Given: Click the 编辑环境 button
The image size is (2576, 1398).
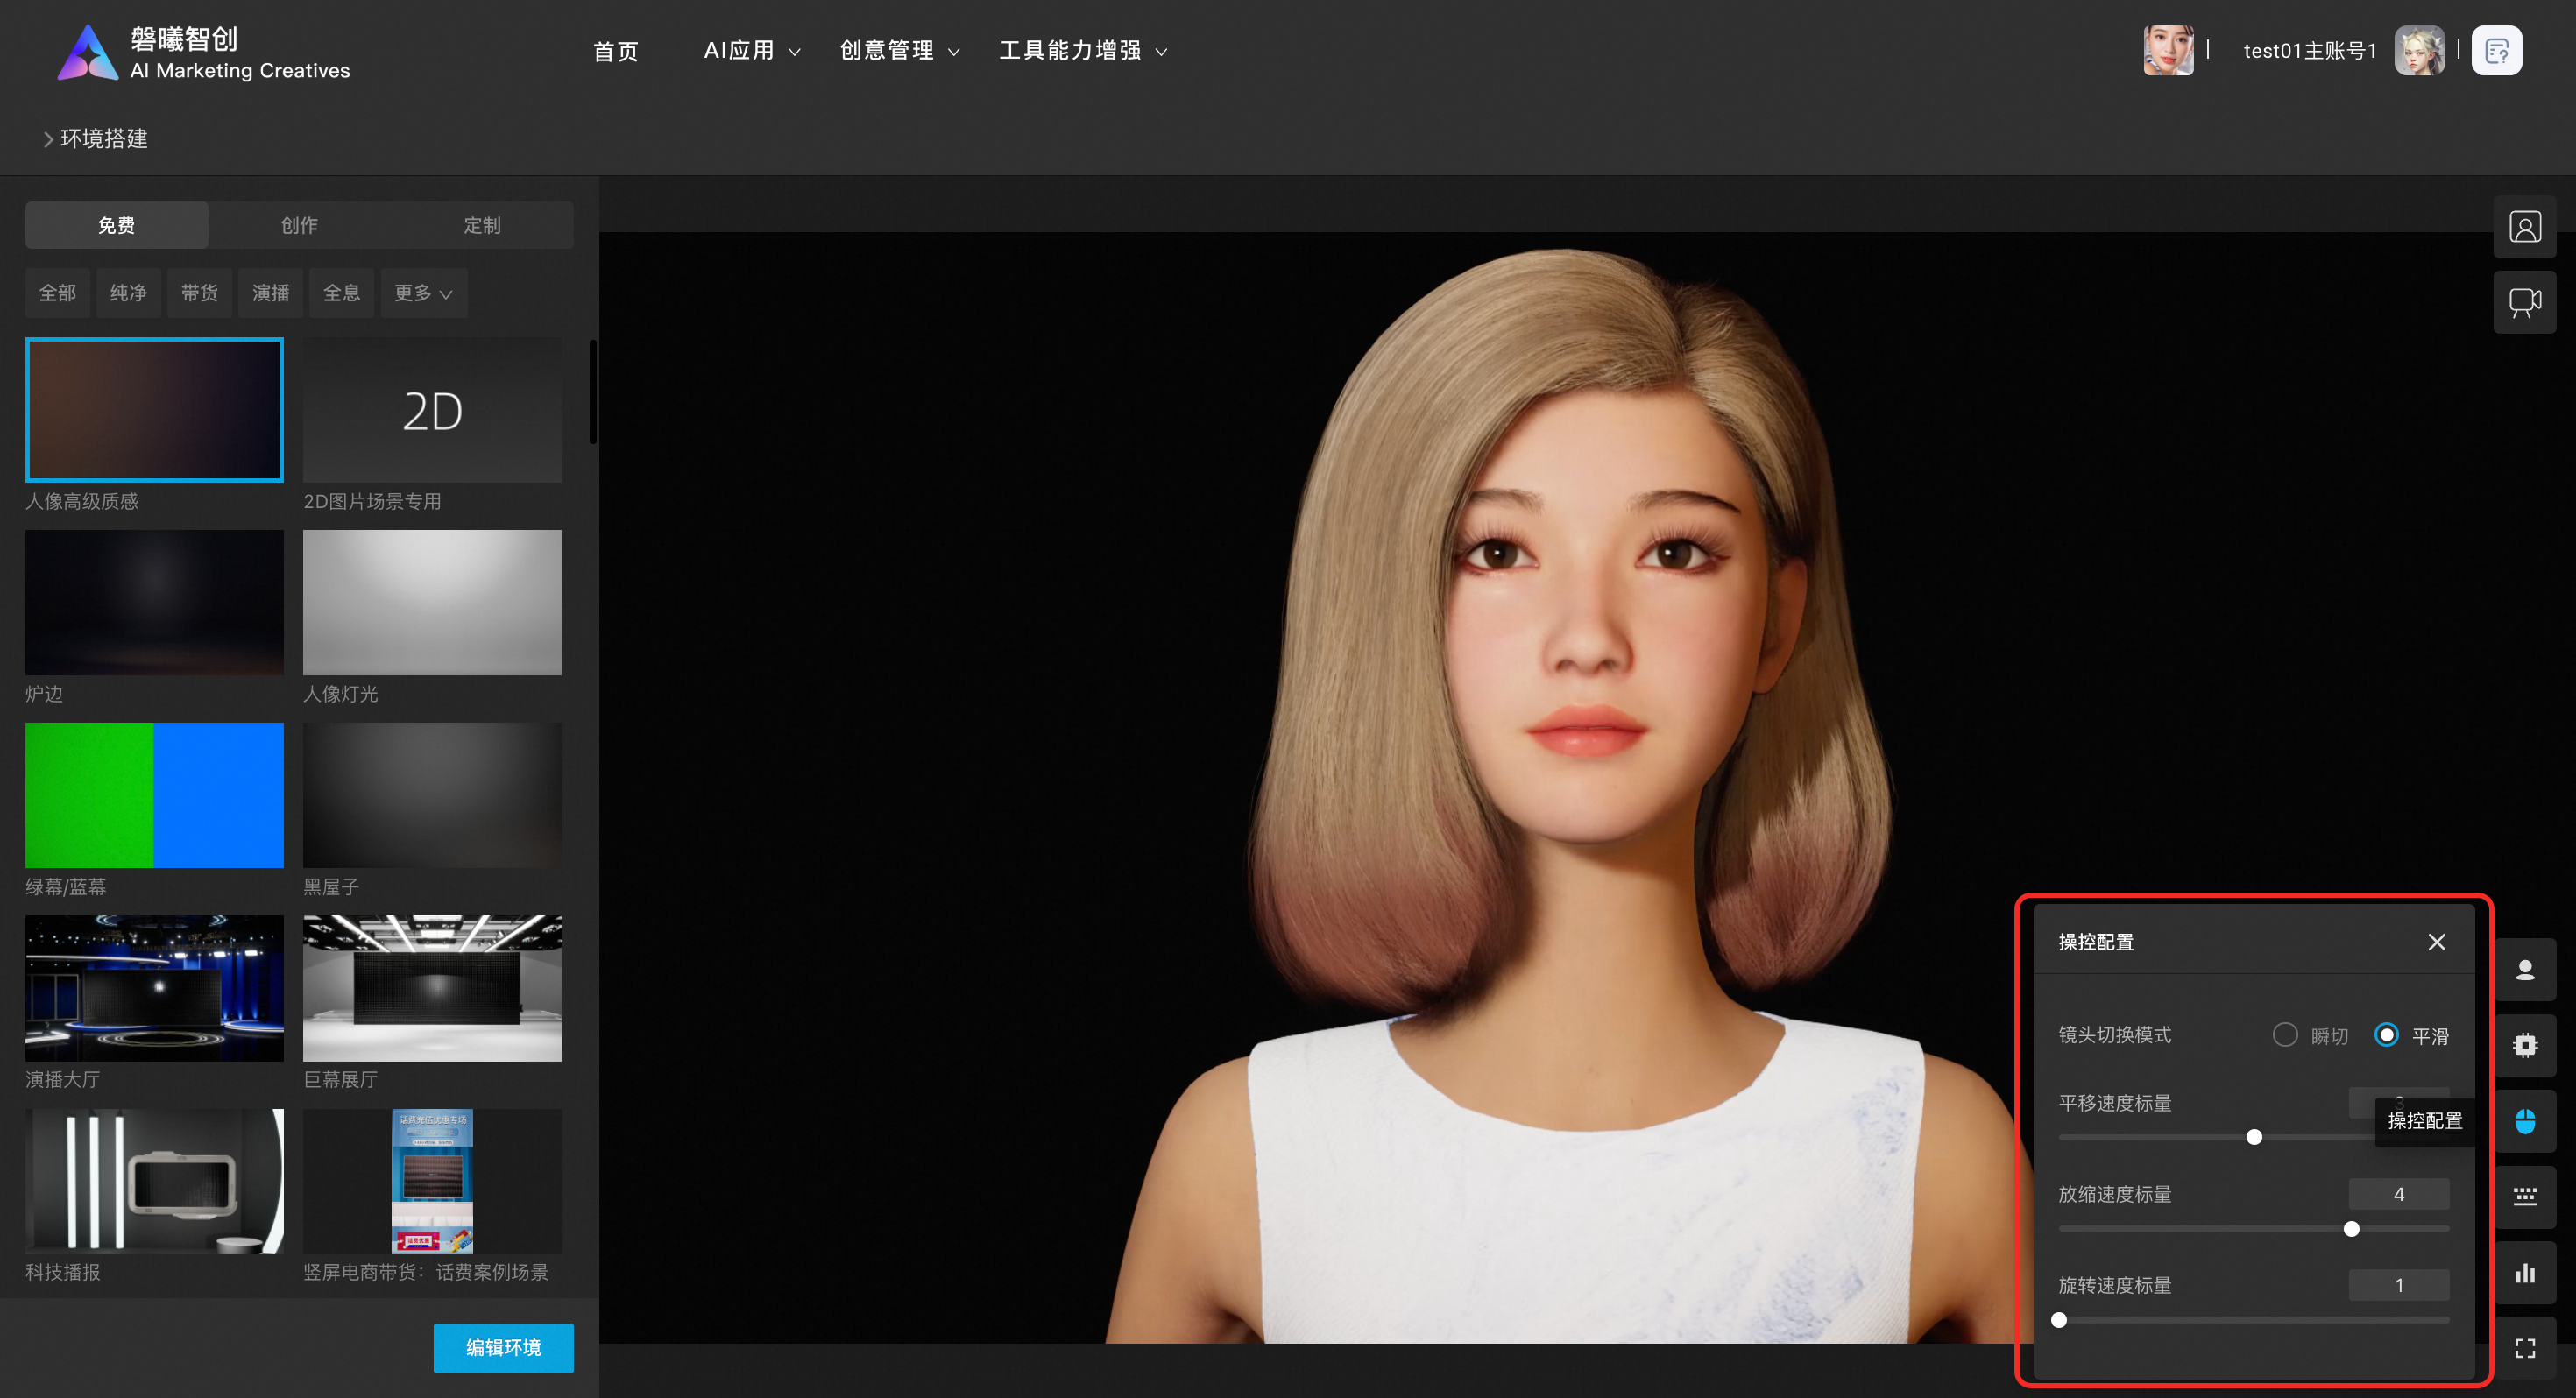Looking at the screenshot, I should 503,1347.
